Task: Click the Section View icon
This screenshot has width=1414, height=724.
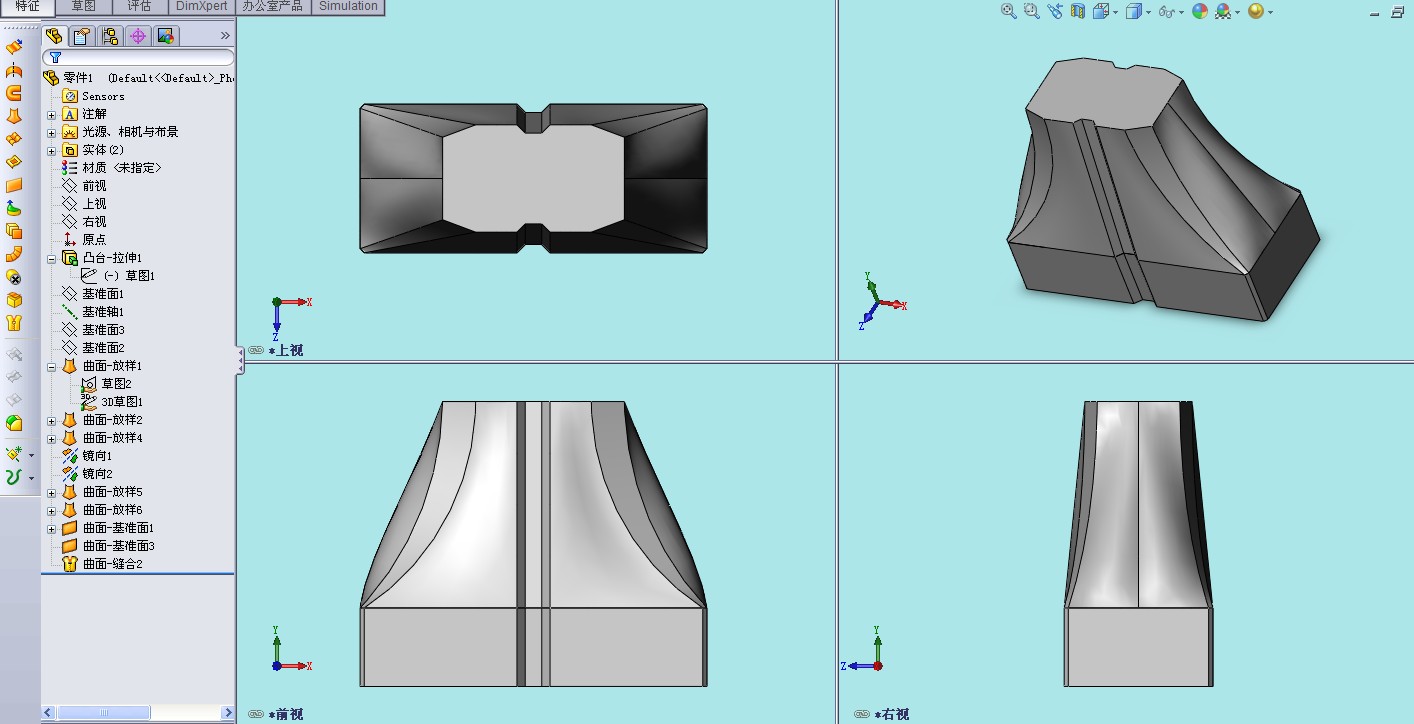Action: click(x=1078, y=11)
